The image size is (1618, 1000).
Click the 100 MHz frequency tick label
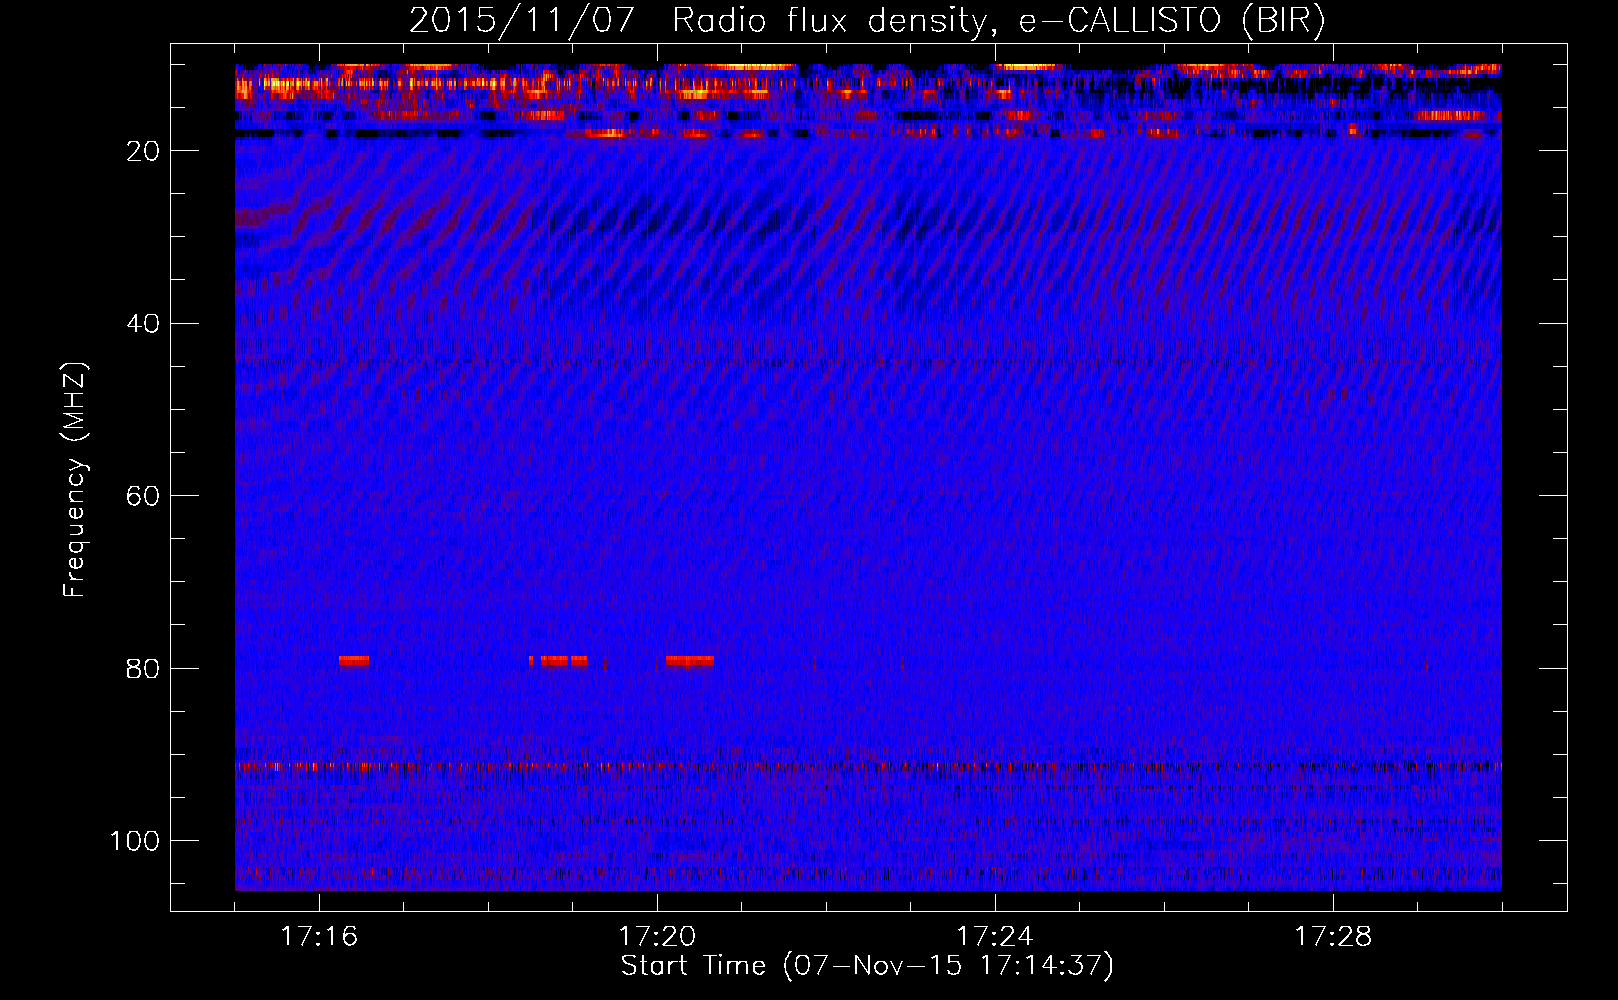[135, 841]
